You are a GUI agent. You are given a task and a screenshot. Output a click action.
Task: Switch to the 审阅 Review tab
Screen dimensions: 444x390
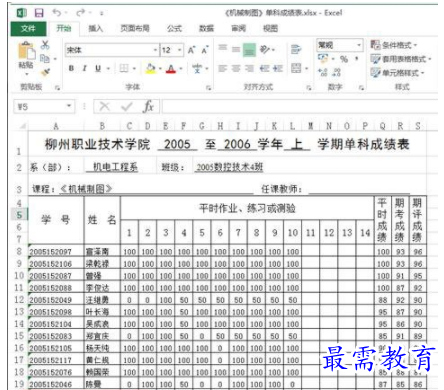[x=238, y=29]
